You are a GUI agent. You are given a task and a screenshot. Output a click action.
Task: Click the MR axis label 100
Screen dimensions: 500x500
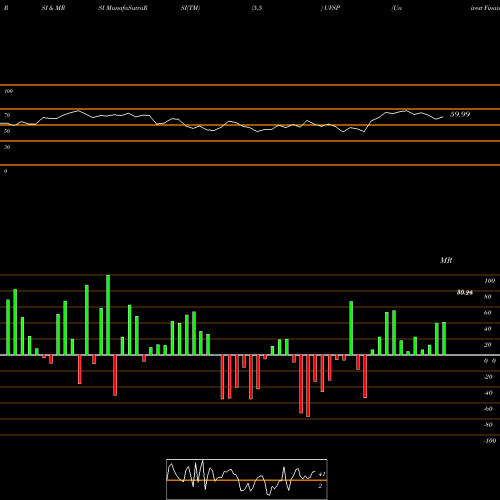pos(490,281)
